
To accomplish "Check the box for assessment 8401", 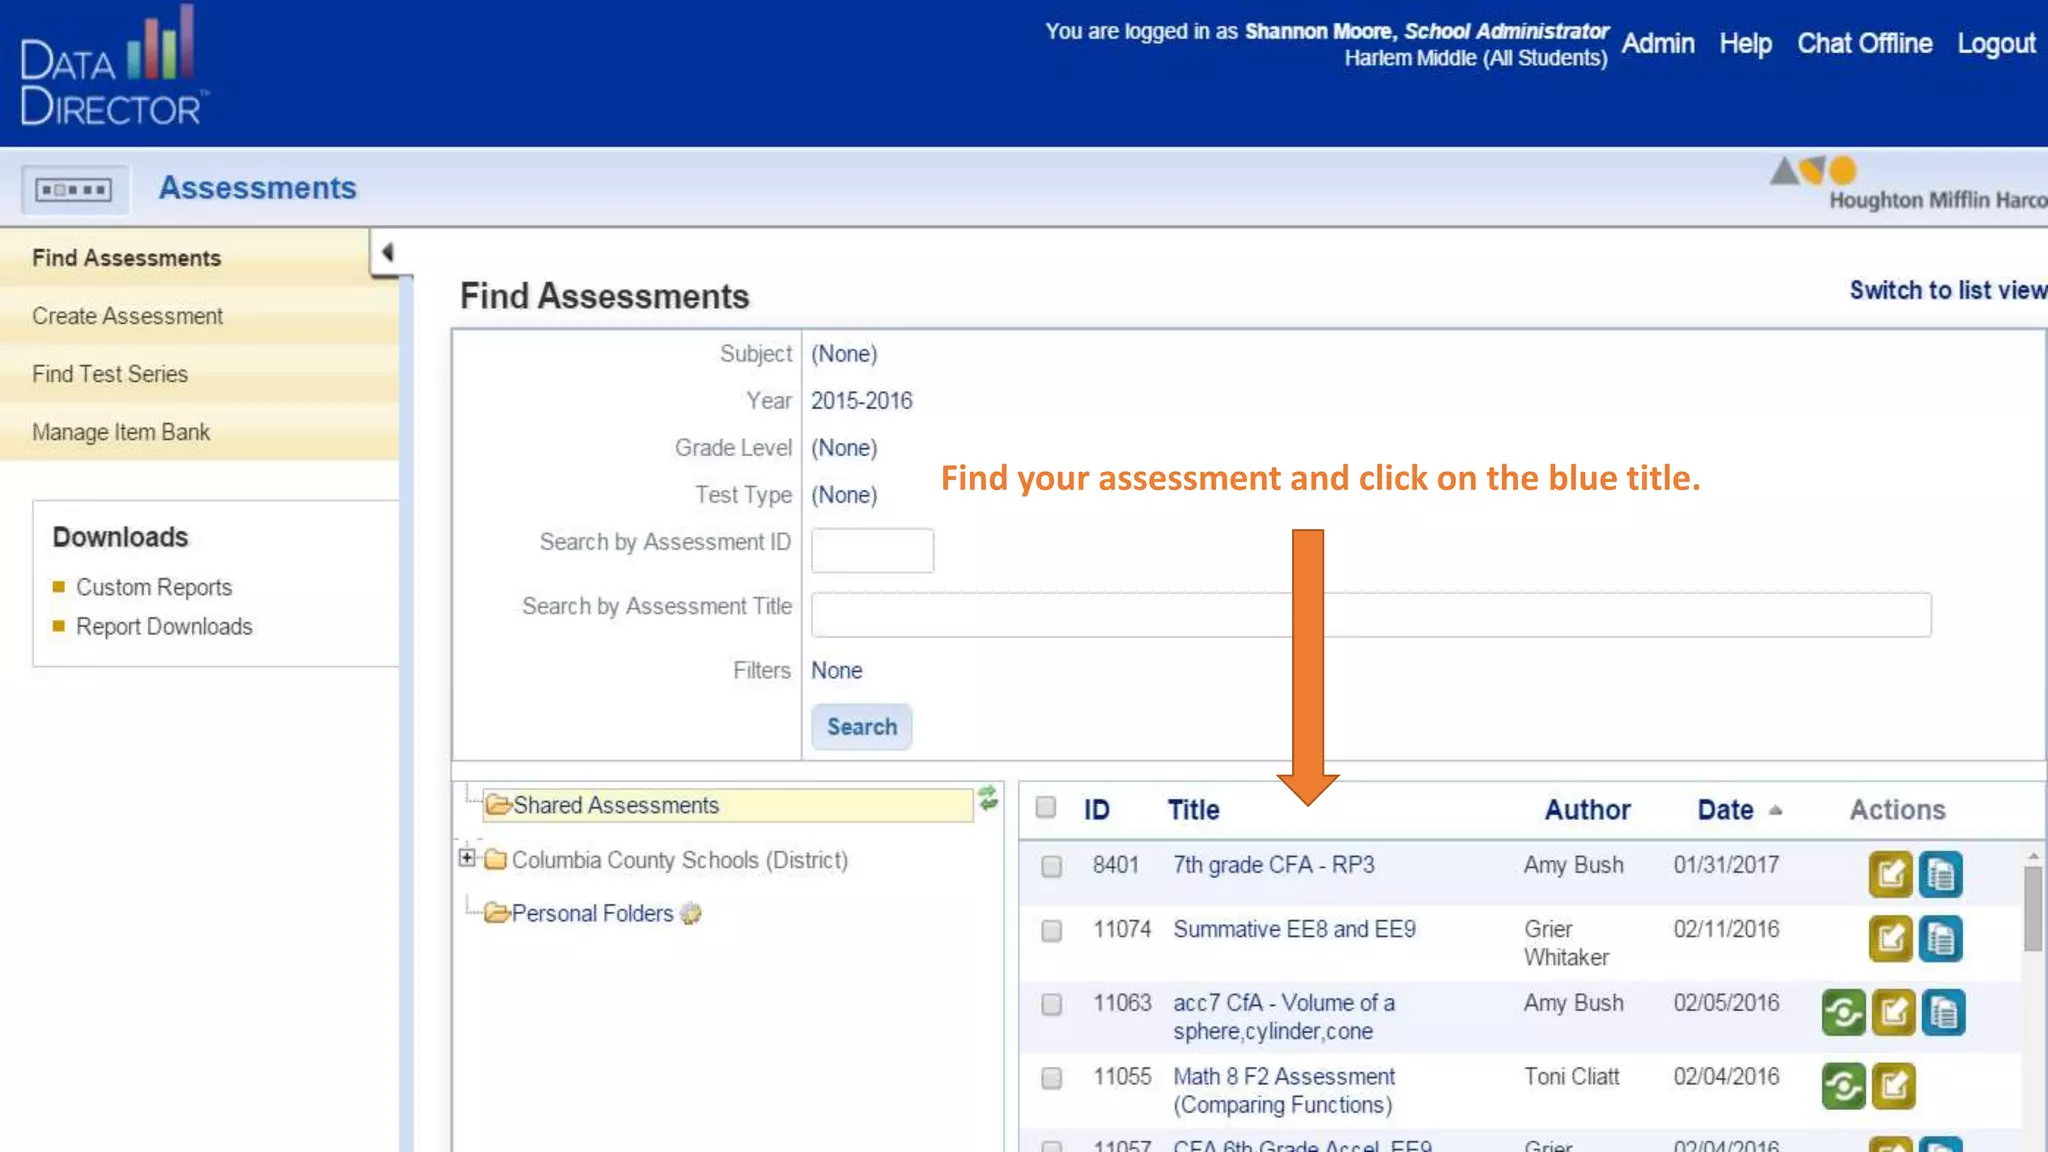I will pyautogui.click(x=1051, y=866).
